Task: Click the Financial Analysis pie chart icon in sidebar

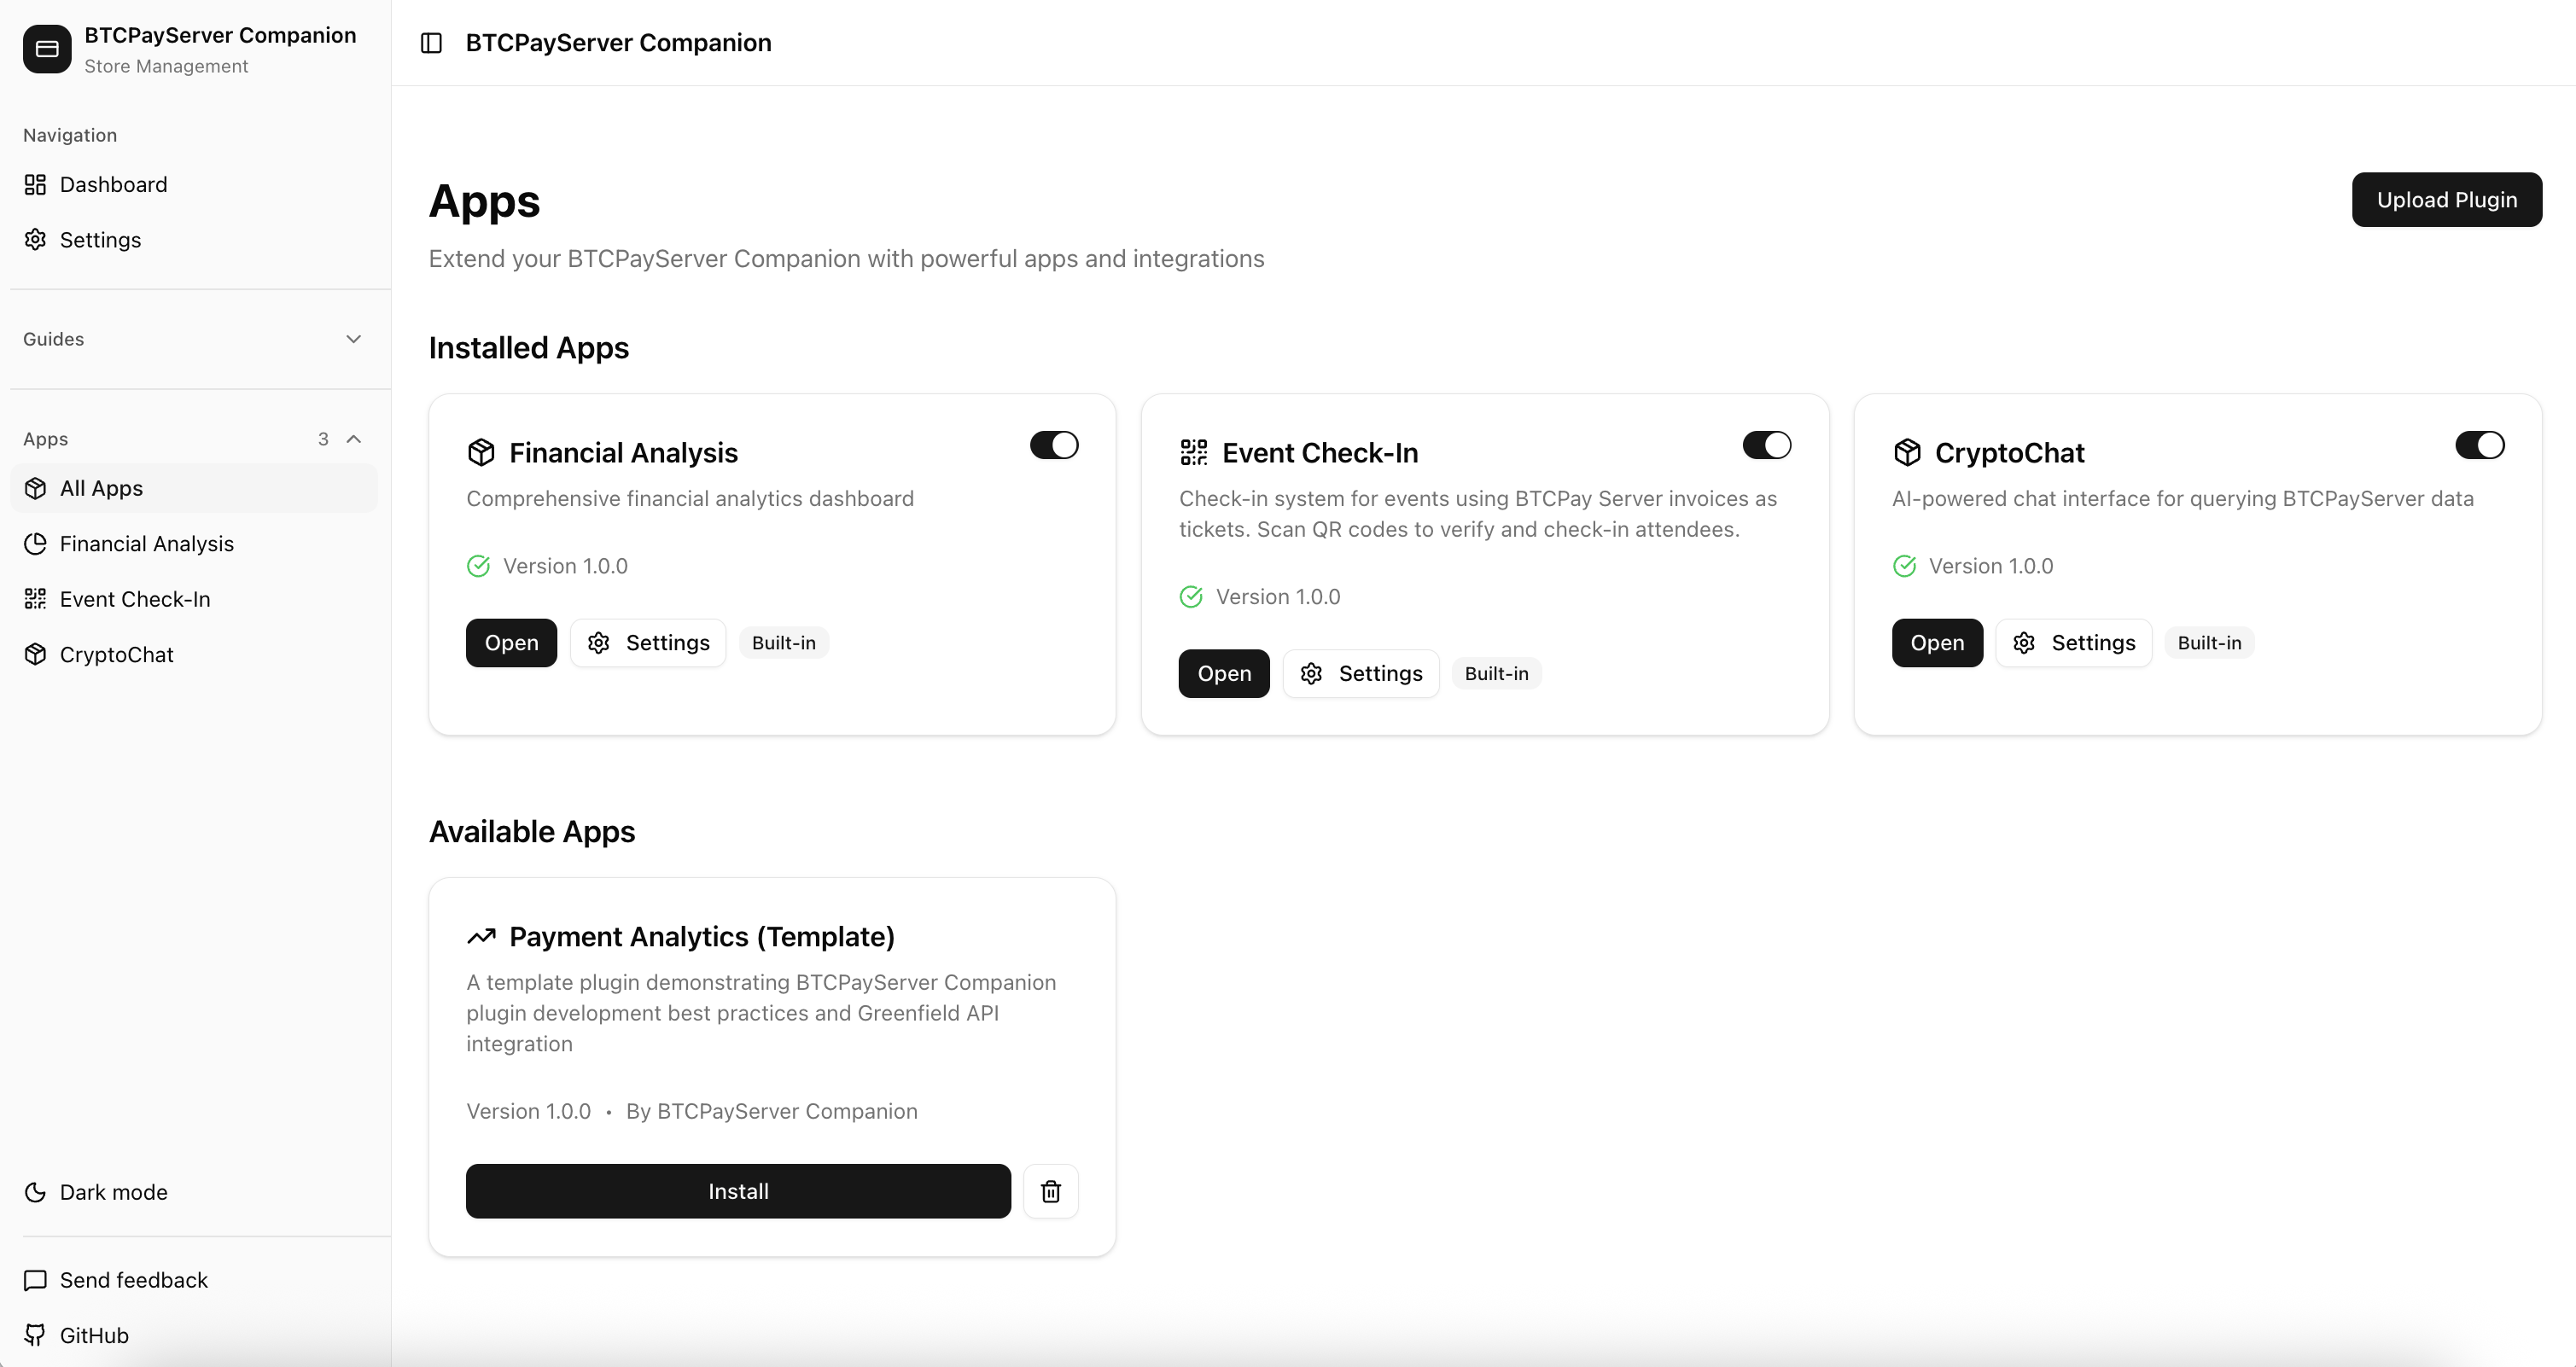Action: coord(35,544)
